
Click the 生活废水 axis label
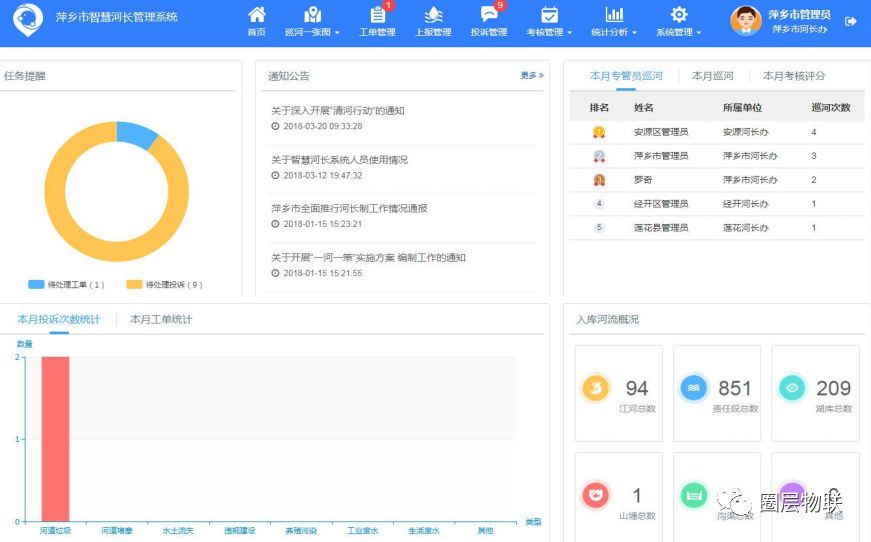coord(424,531)
